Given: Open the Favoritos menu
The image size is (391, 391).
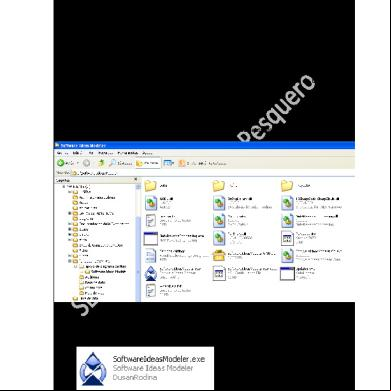Looking at the screenshot, I should click(106, 153).
